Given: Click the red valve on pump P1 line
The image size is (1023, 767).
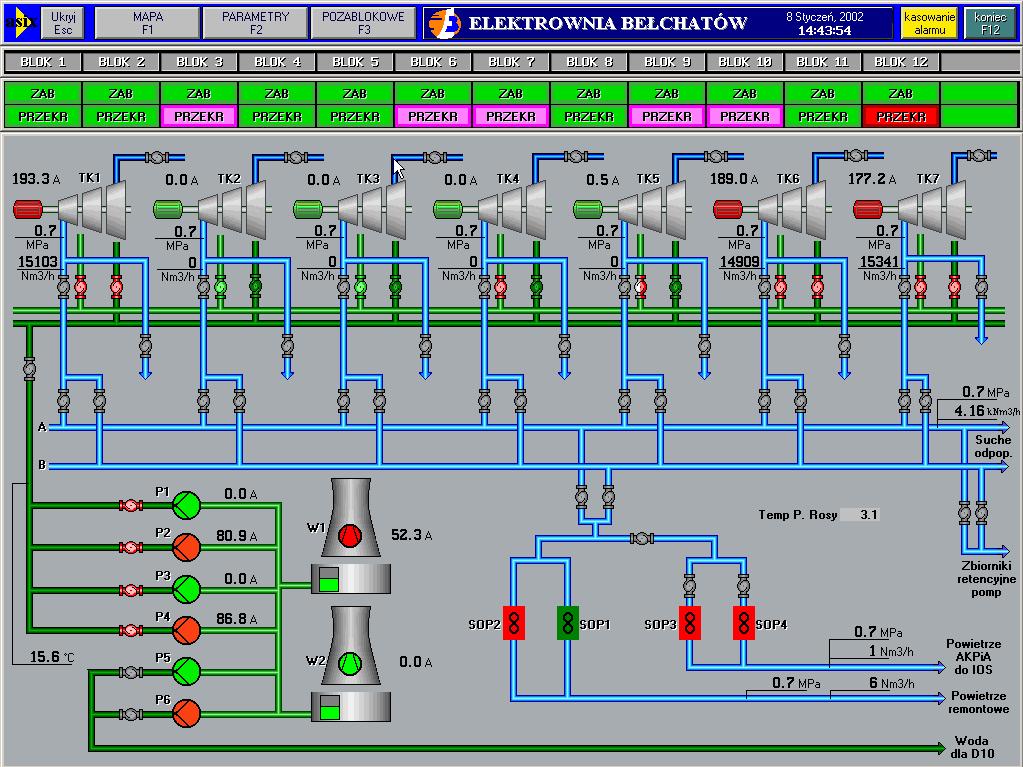Looking at the screenshot, I should tap(130, 505).
